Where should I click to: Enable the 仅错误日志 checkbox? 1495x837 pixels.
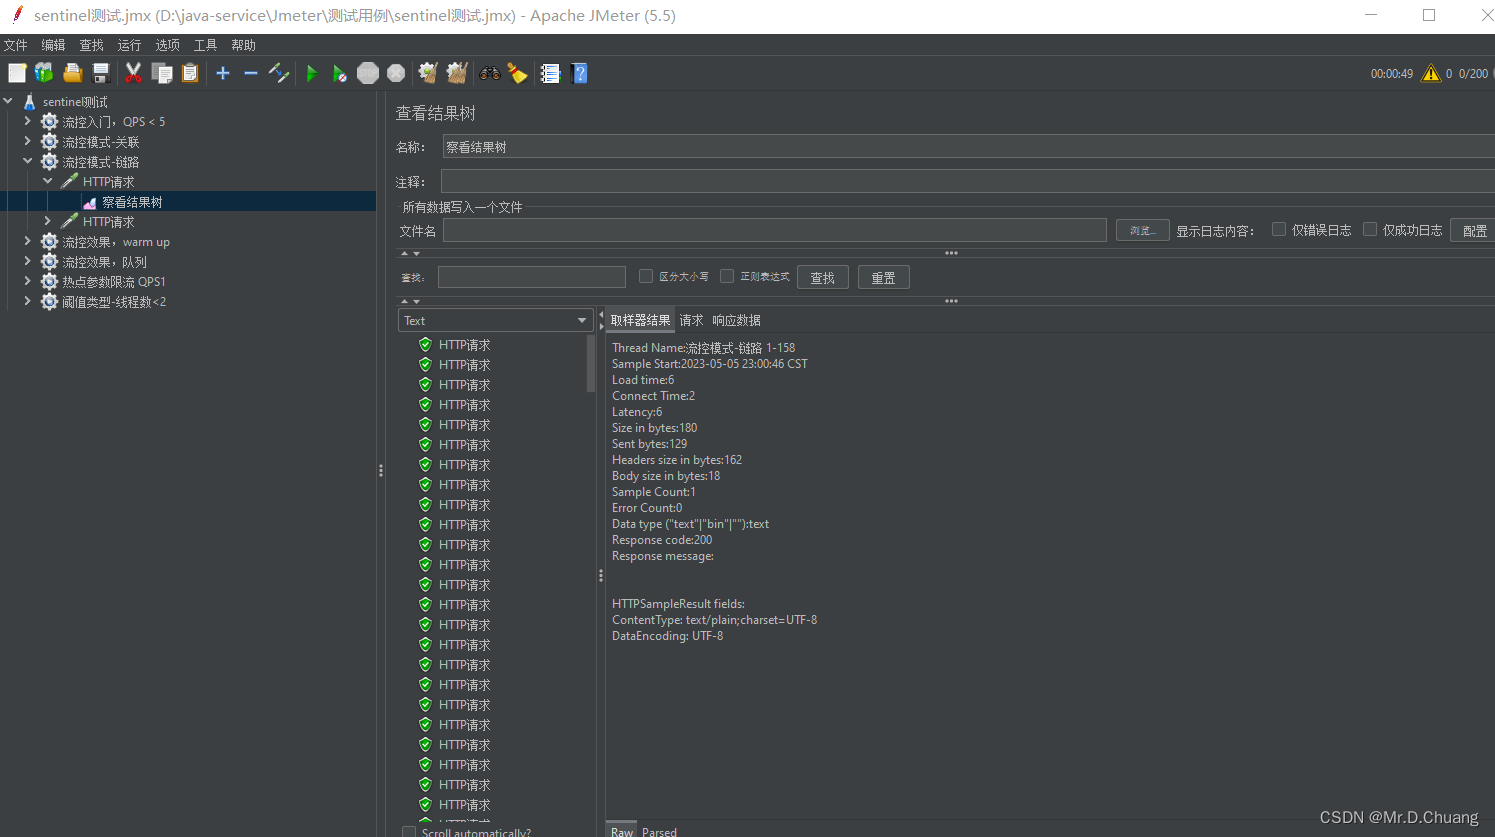click(x=1278, y=229)
